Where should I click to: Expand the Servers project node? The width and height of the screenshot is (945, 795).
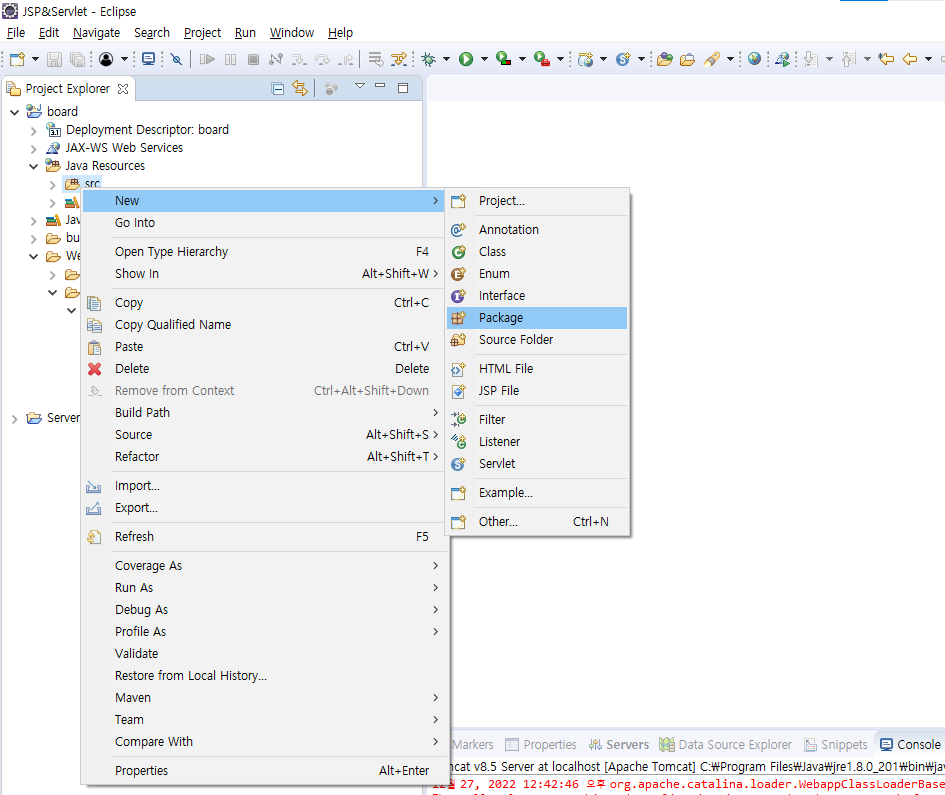click(x=14, y=418)
